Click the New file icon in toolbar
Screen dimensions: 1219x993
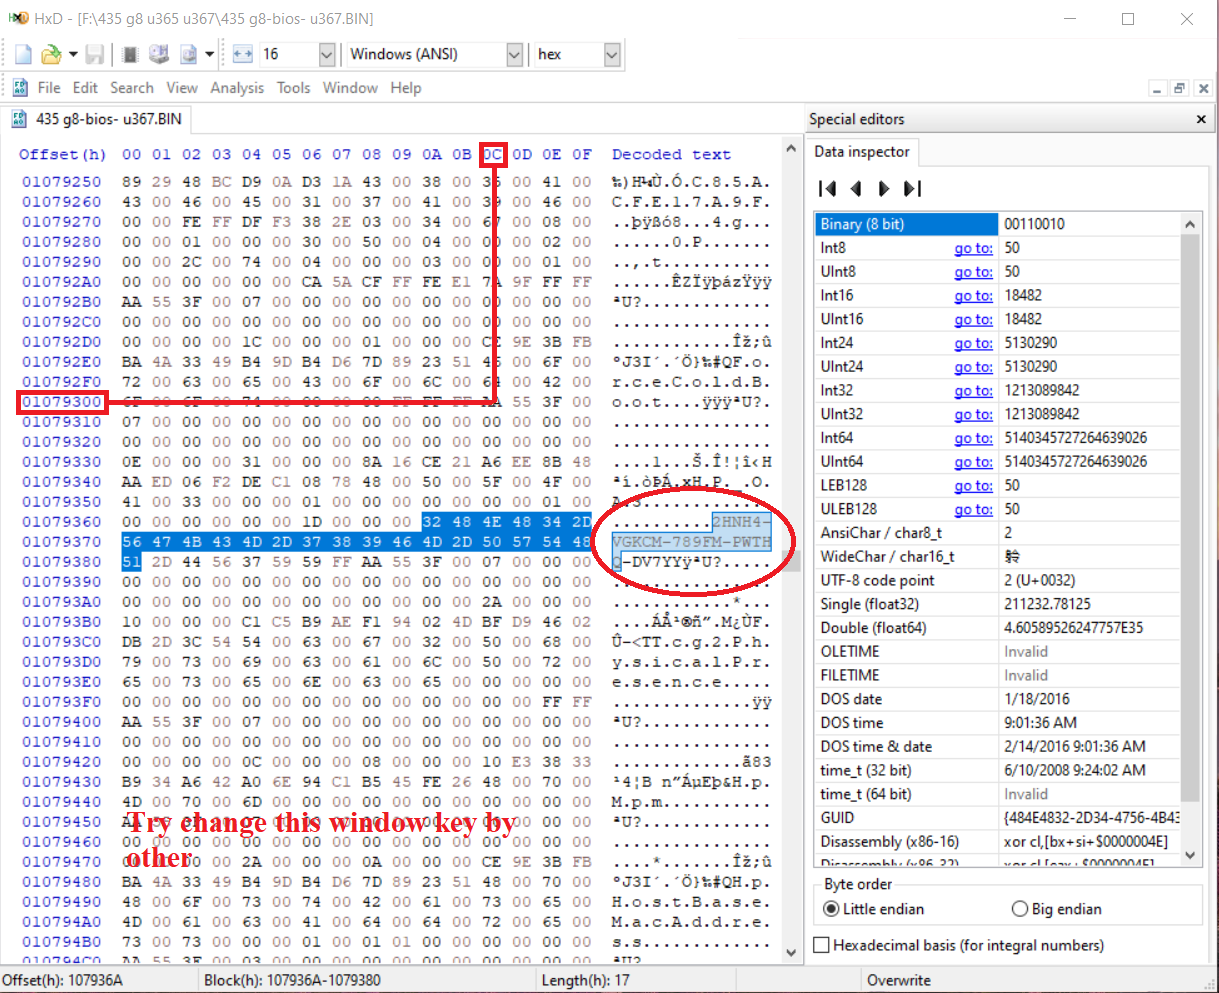click(23, 54)
